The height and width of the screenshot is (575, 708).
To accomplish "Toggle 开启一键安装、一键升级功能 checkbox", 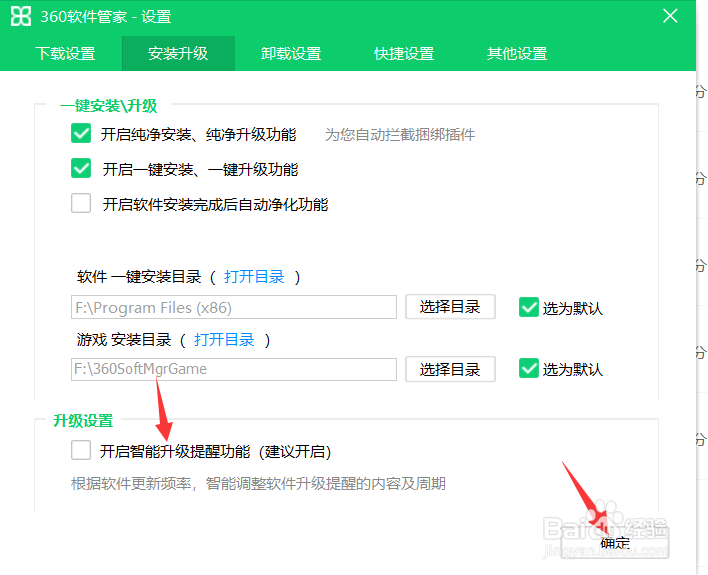I will click(x=81, y=168).
